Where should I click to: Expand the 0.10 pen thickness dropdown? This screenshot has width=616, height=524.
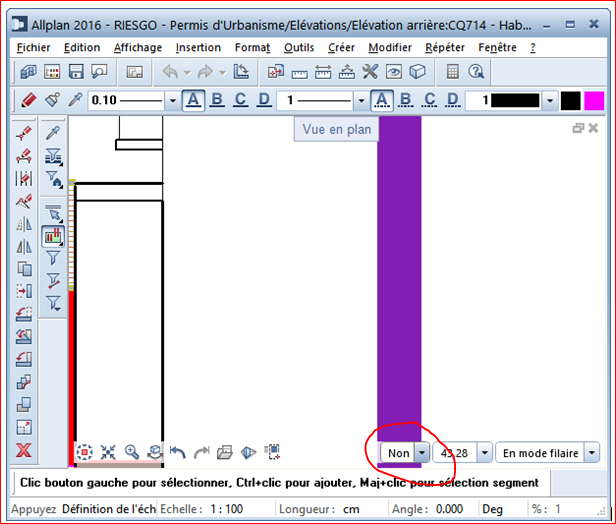point(172,101)
